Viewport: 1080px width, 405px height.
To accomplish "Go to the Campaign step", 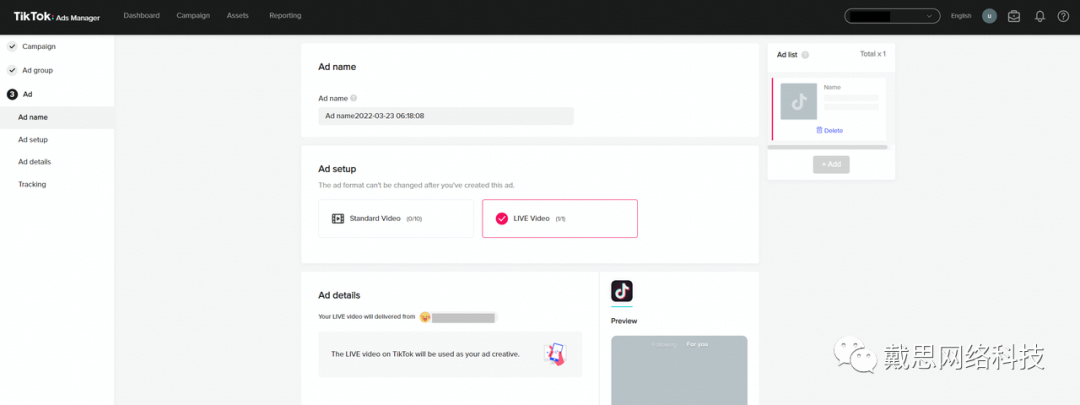I will 39,46.
